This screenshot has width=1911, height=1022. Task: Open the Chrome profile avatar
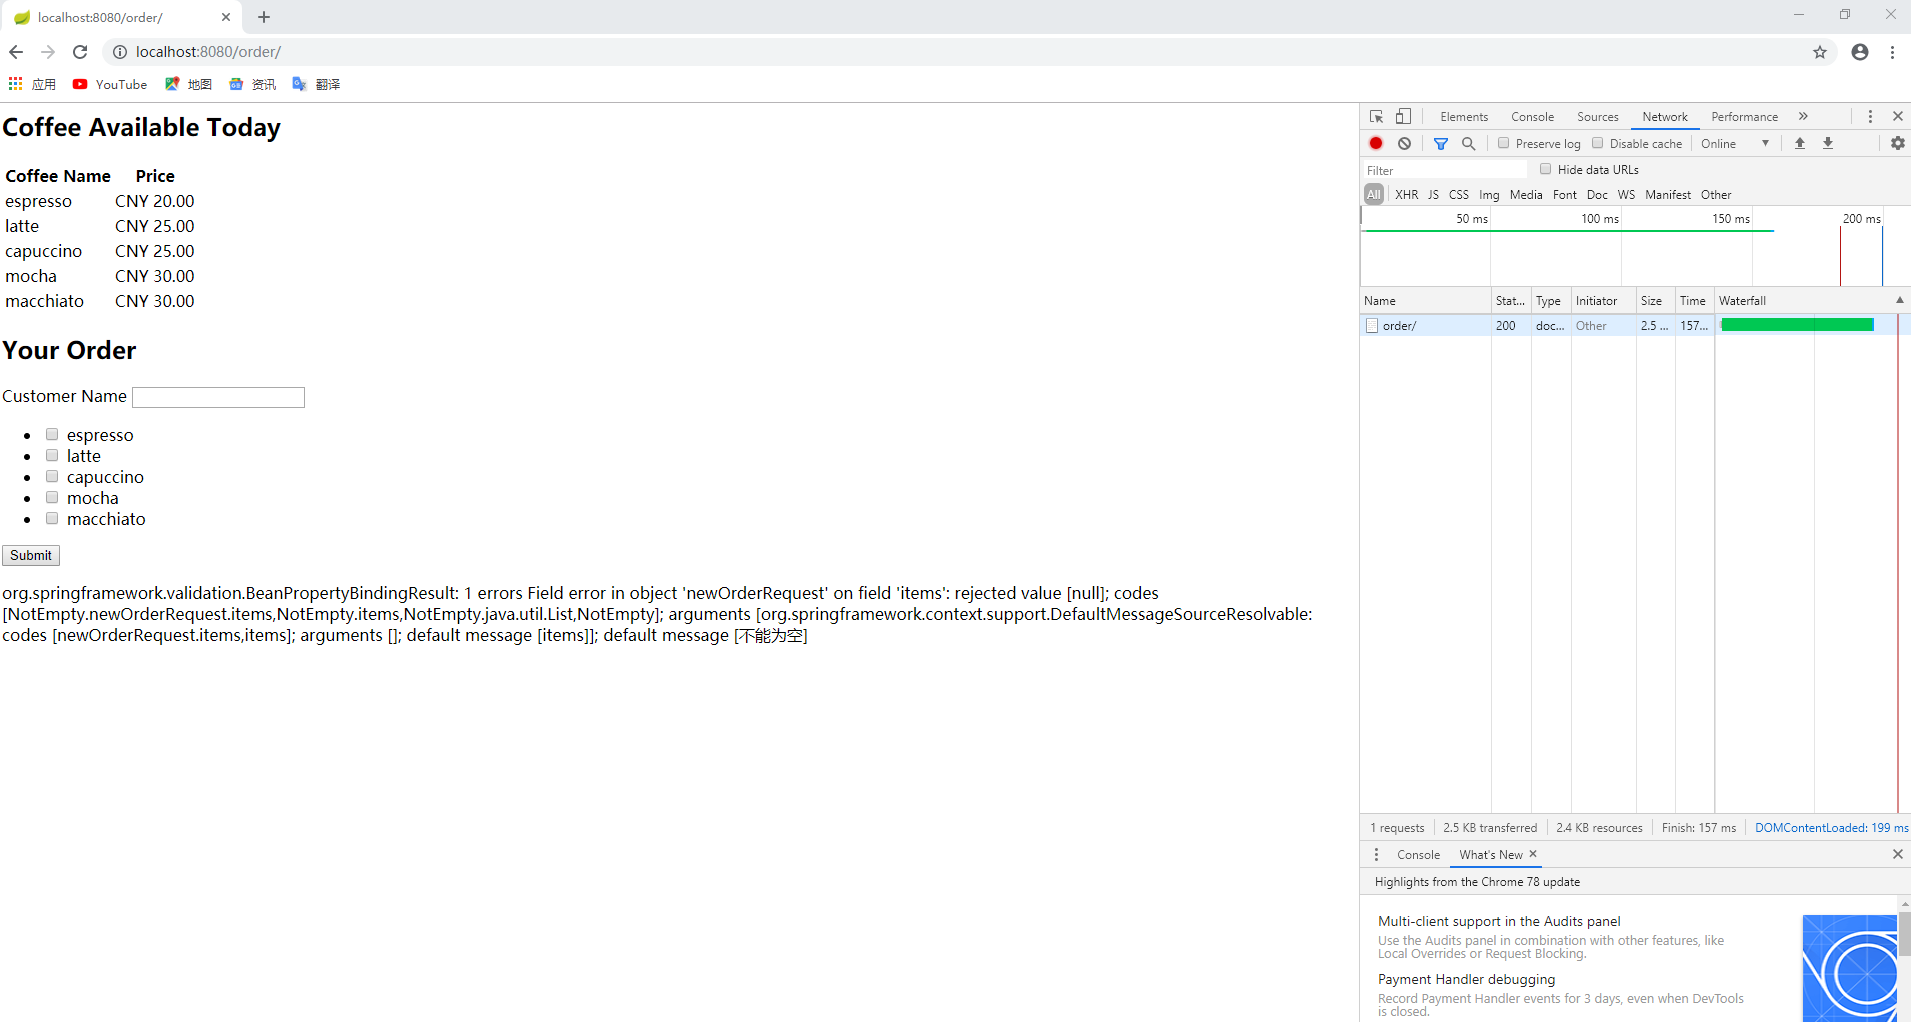tap(1860, 52)
